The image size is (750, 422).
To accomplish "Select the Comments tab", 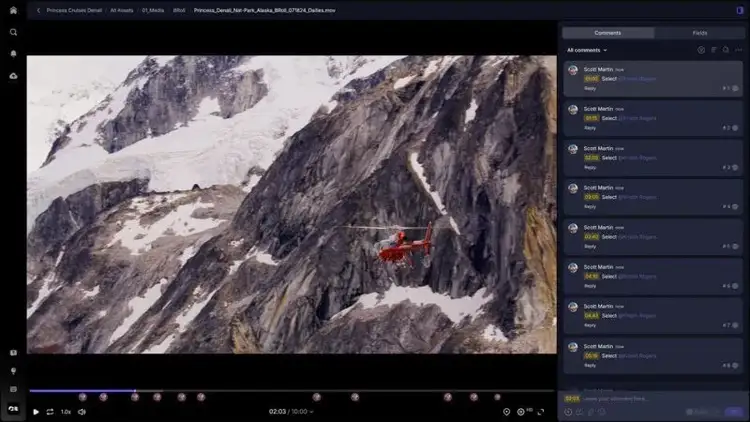I will pos(608,33).
